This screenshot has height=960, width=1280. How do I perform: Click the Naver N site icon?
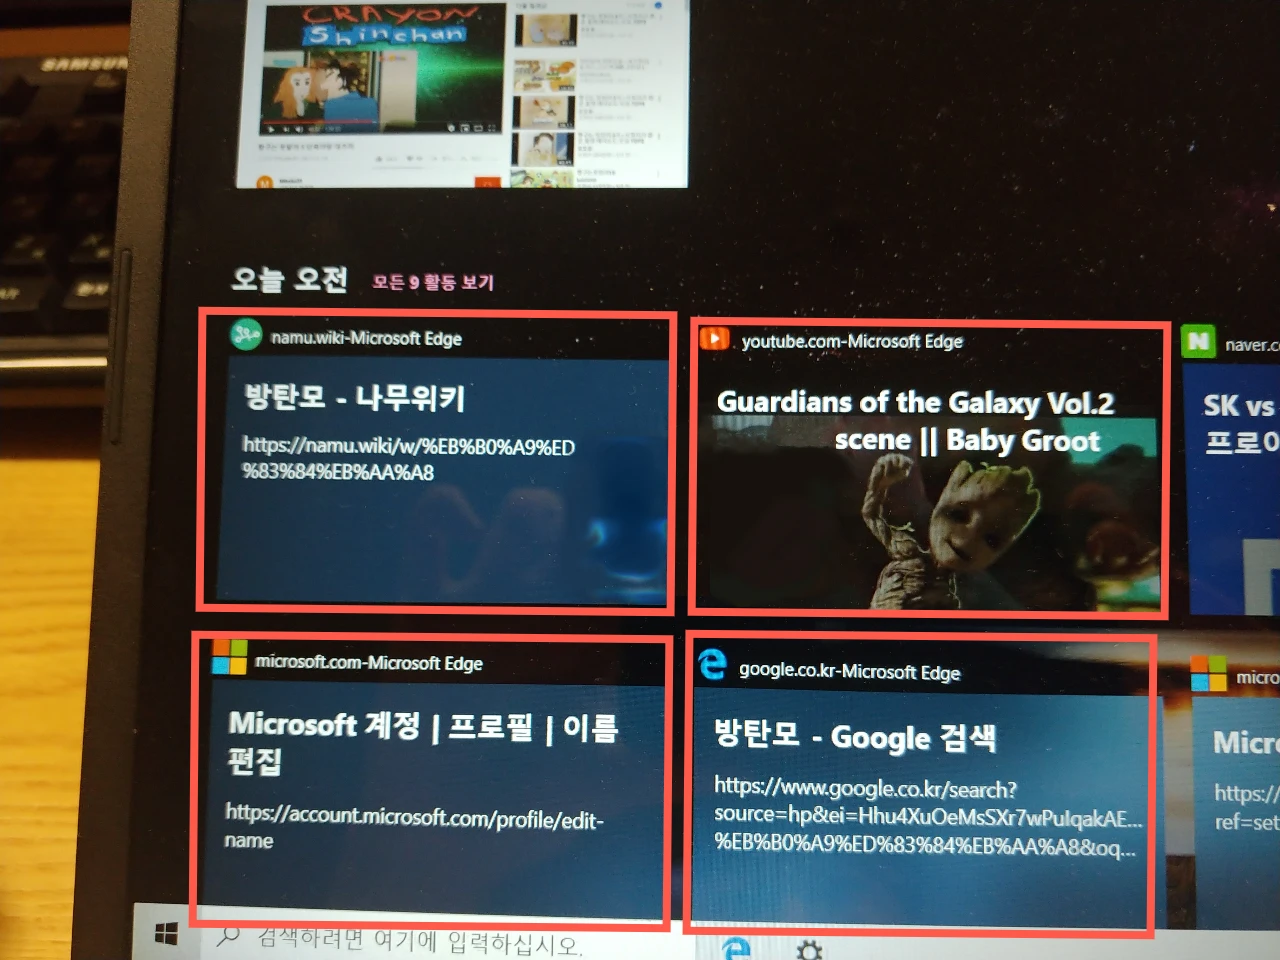1198,342
